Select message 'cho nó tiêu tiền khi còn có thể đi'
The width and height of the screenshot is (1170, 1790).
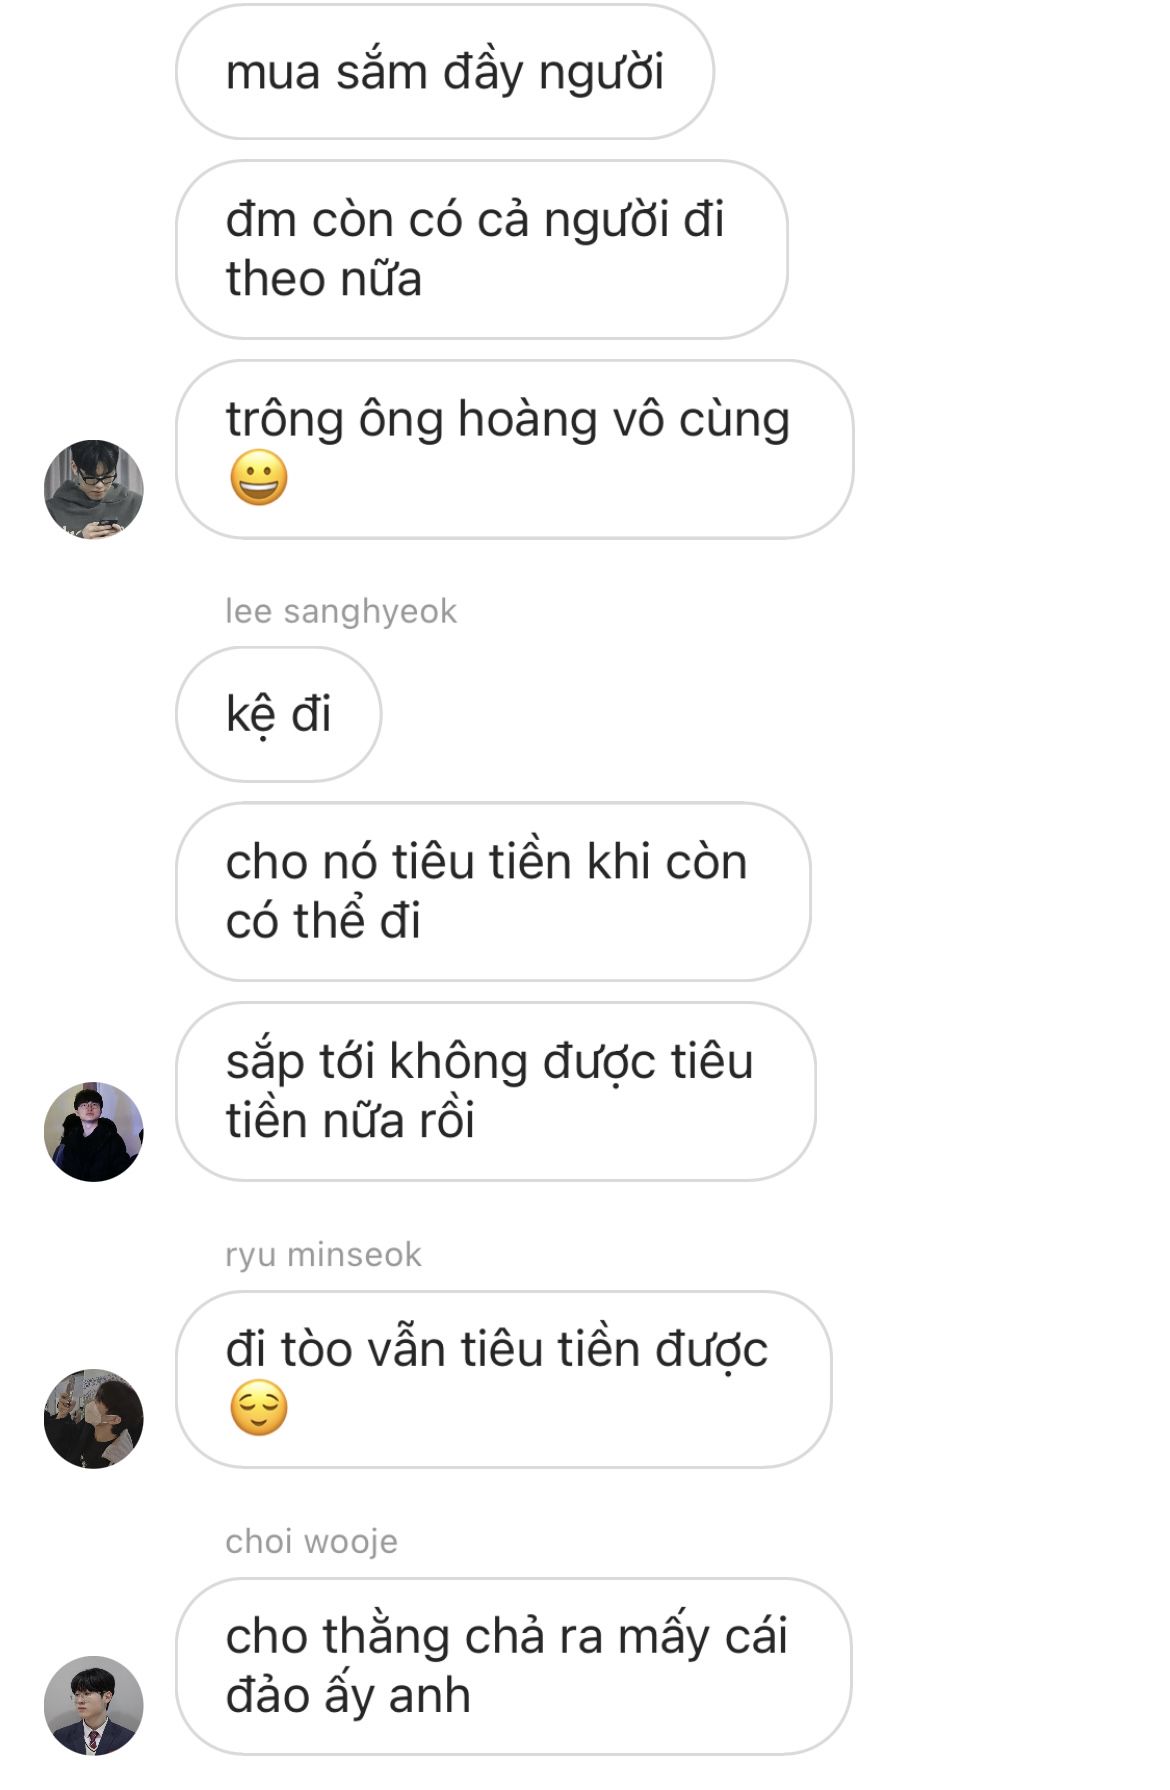coord(493,891)
